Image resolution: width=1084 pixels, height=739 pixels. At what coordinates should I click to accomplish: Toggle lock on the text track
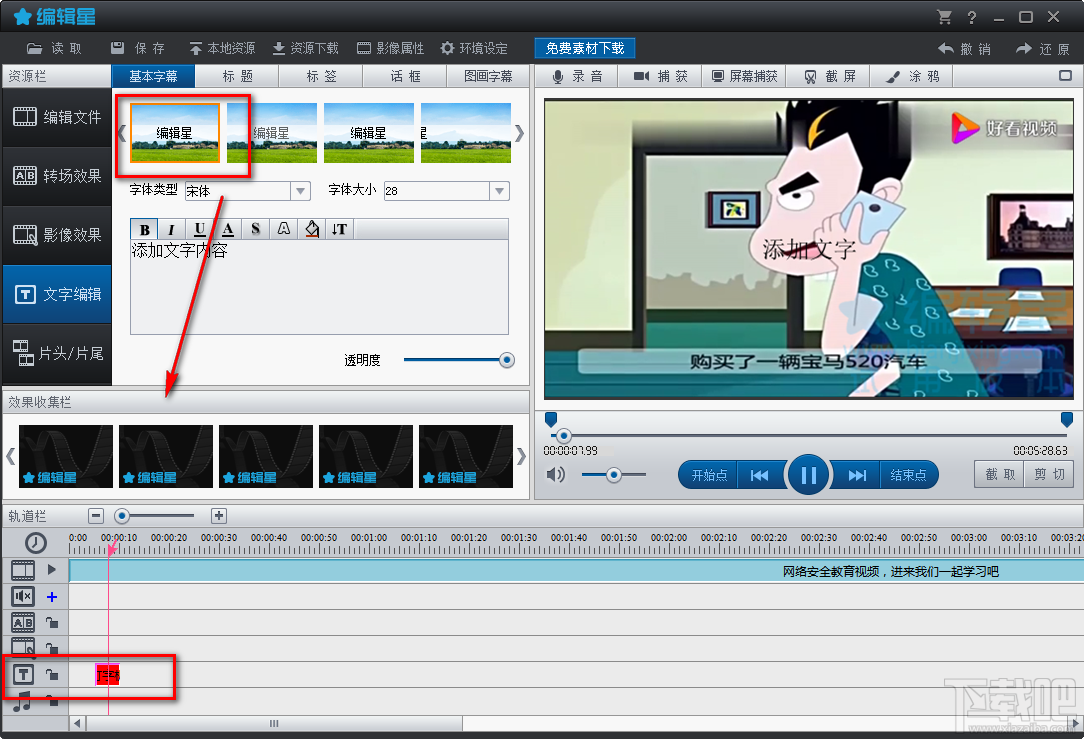[x=52, y=674]
